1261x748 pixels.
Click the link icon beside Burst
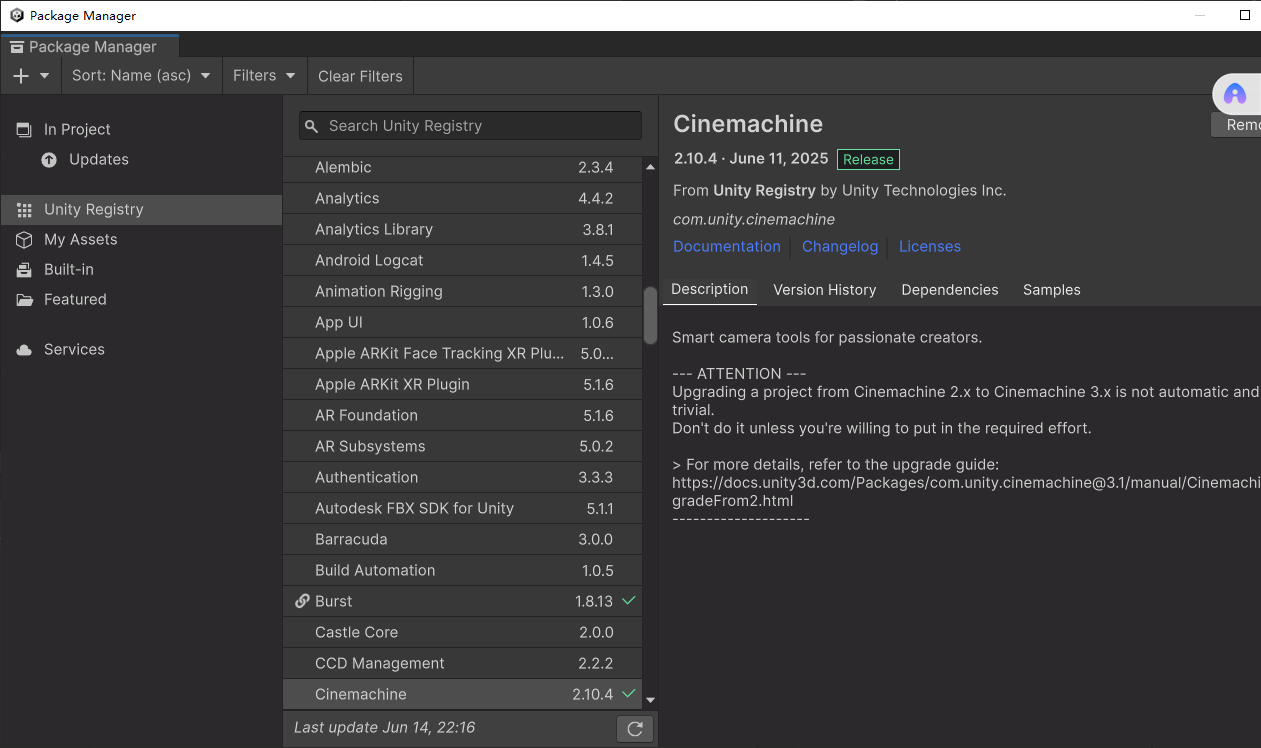302,601
